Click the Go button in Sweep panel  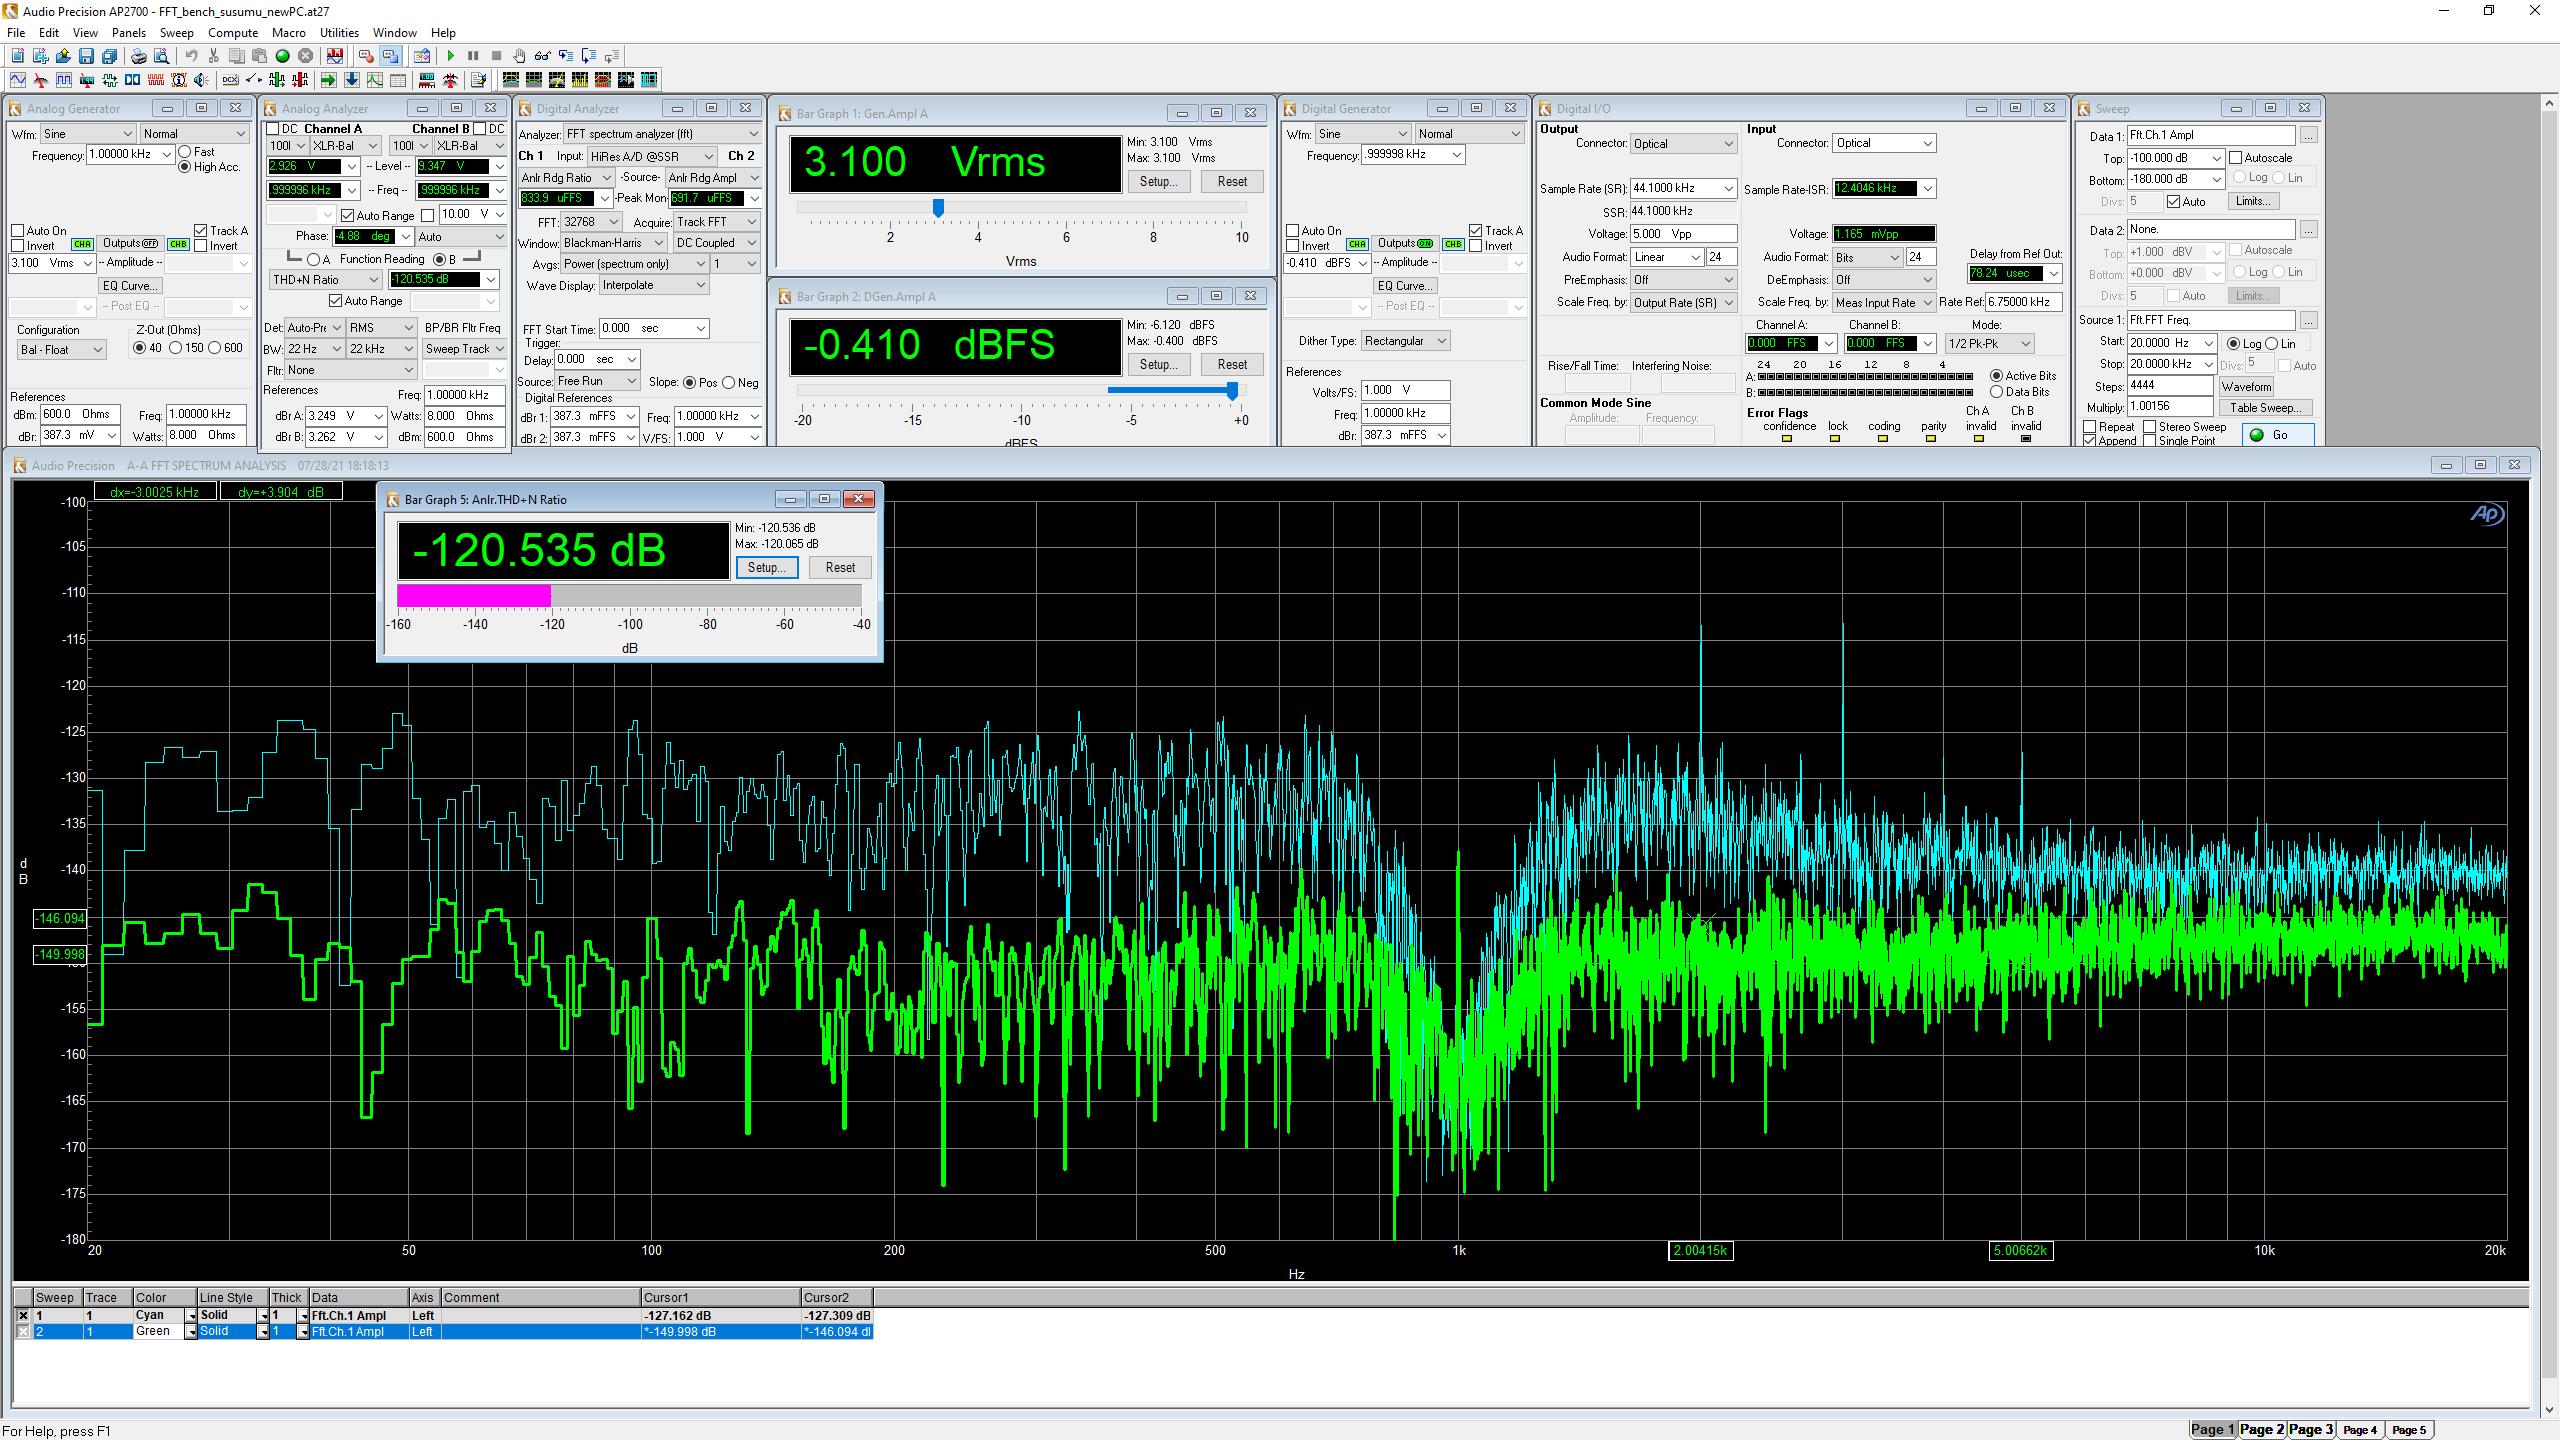point(2279,435)
